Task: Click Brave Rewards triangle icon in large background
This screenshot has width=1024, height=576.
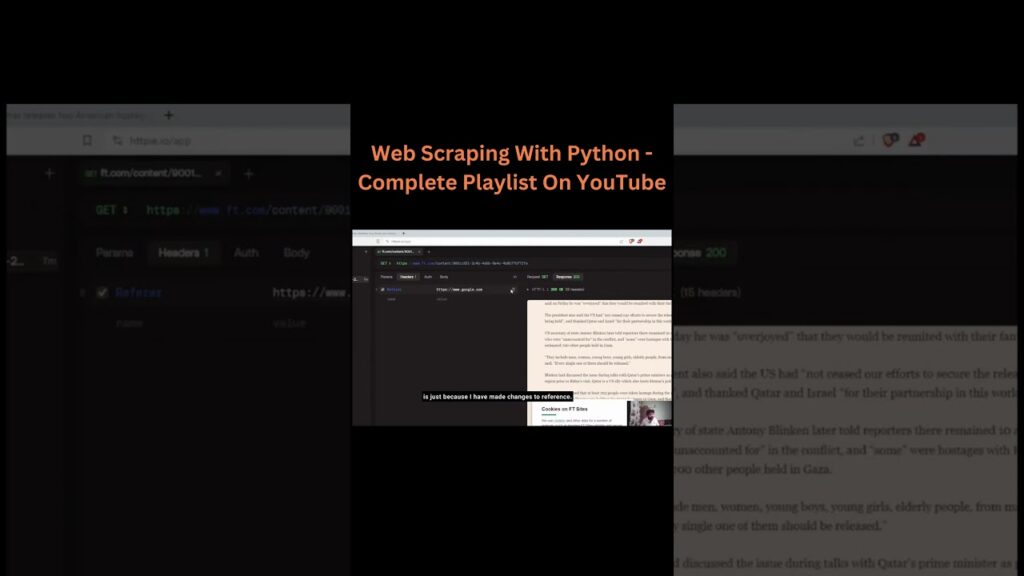Action: tap(915, 141)
